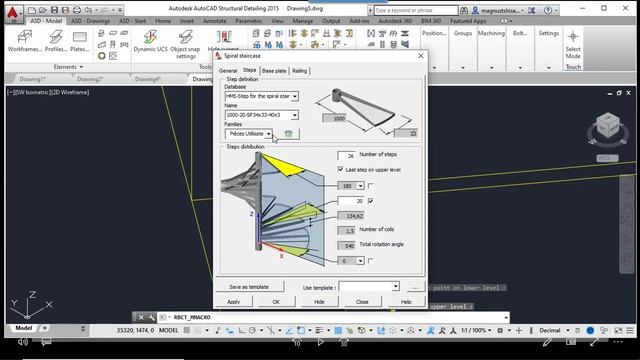Toggle the checkbox next to the 0 dropdown
The image size is (640, 360).
click(371, 260)
